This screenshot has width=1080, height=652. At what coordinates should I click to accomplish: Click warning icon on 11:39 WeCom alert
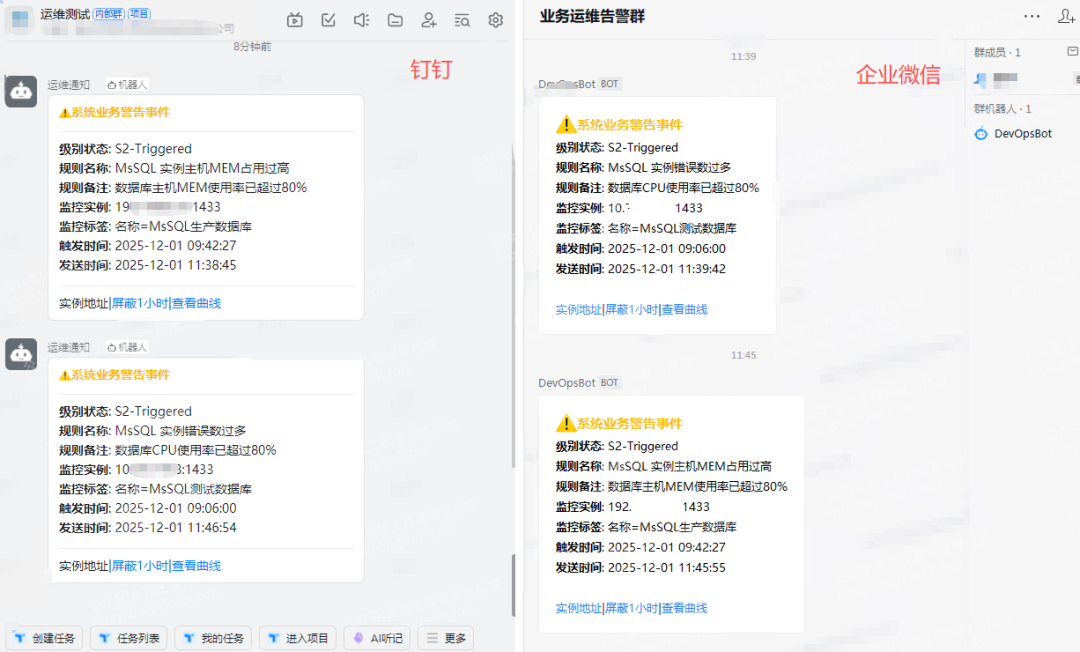point(565,124)
